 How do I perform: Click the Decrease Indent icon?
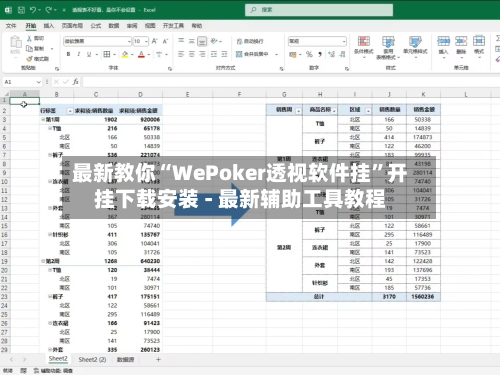(x=214, y=54)
